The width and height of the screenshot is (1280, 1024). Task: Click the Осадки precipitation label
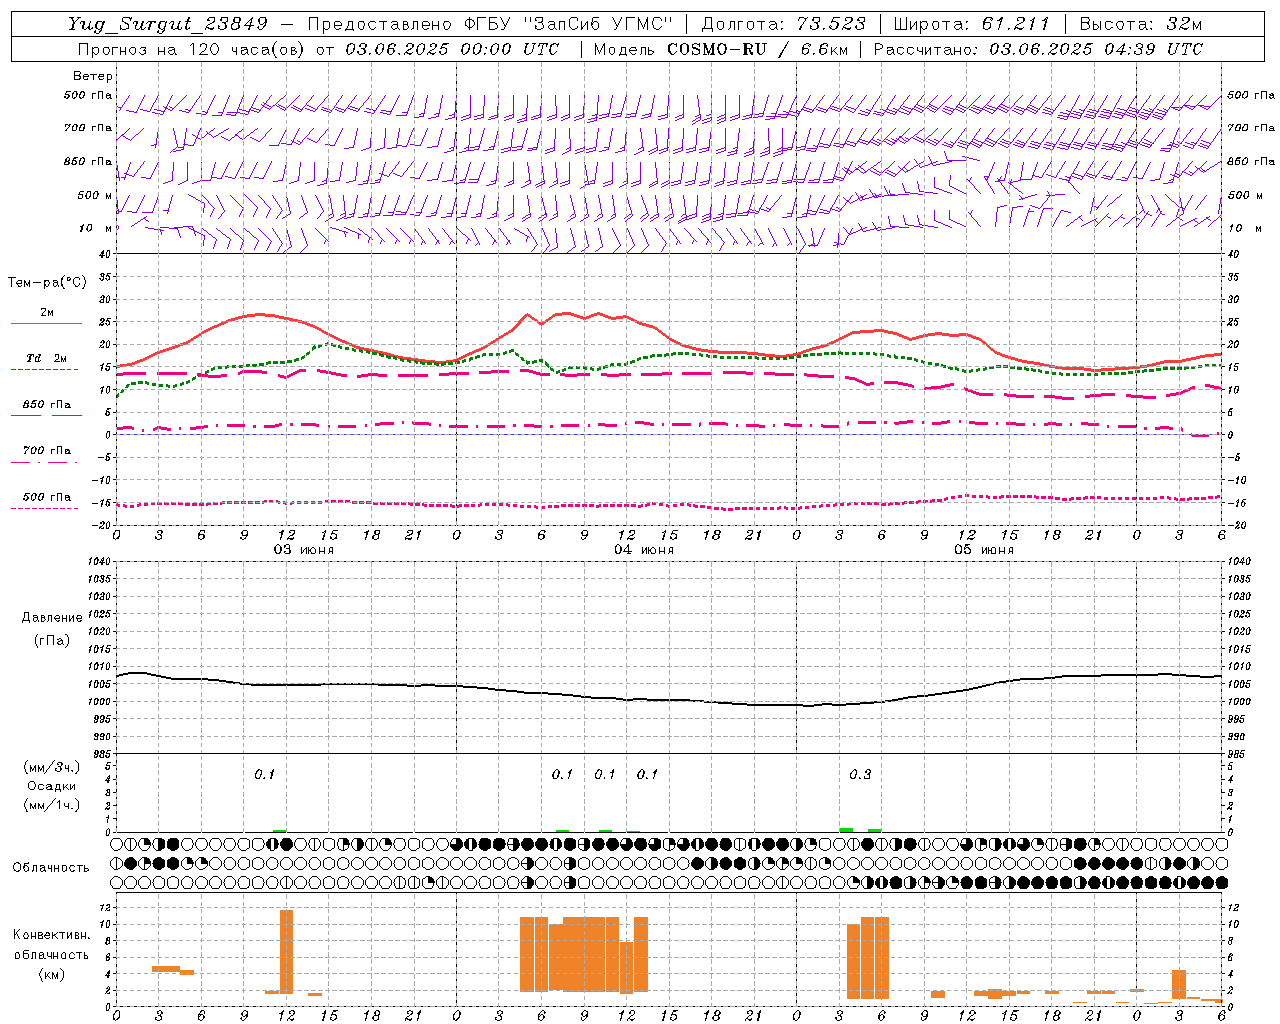[52, 786]
